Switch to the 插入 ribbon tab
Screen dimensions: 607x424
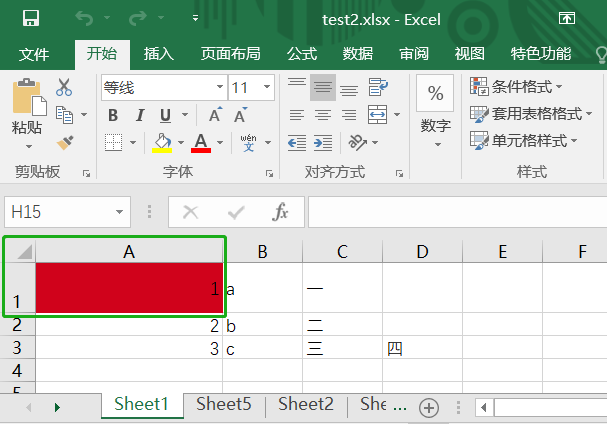click(158, 54)
